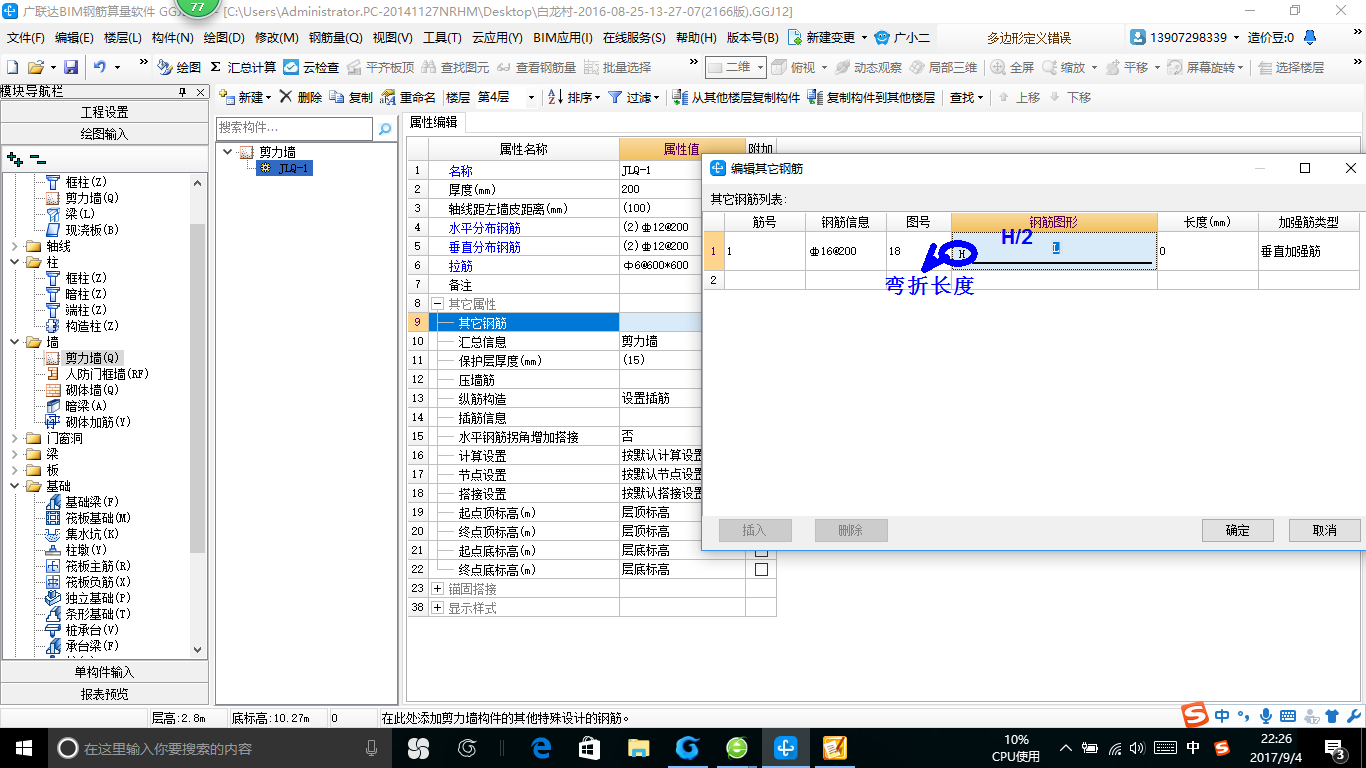1366x768 pixels.
Task: Open Microsoft Edge from the taskbar
Action: [541, 747]
